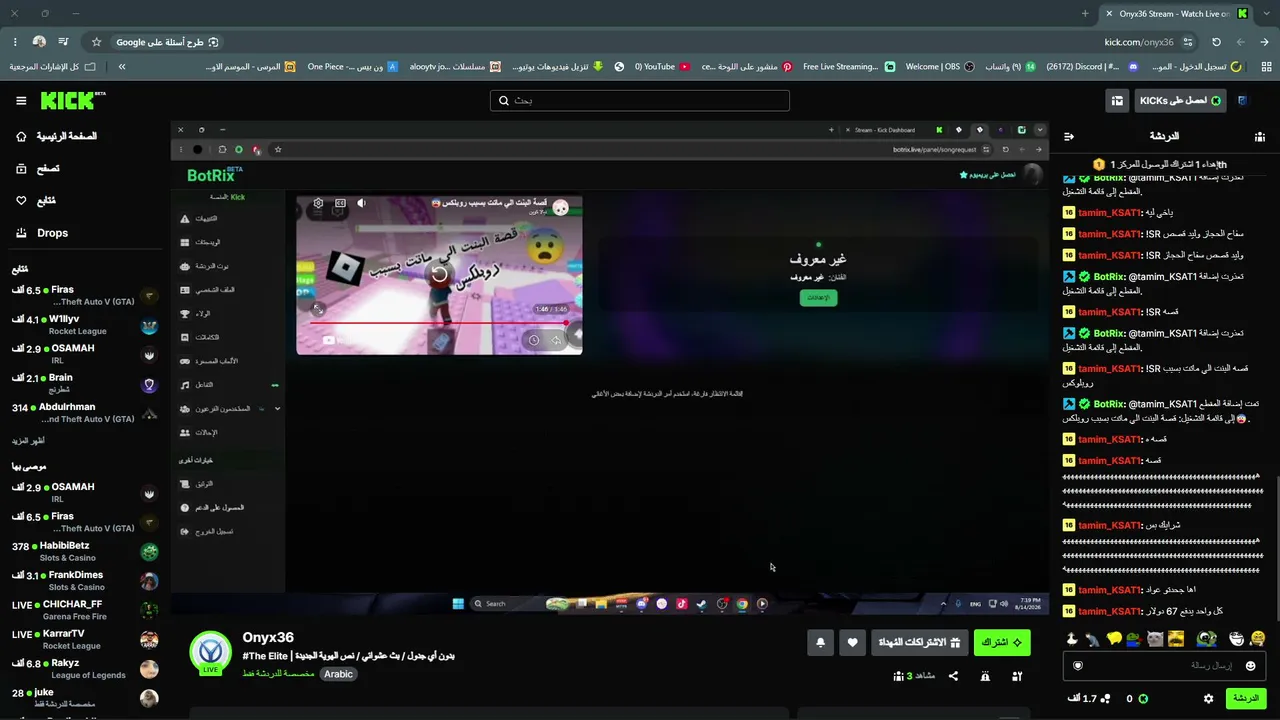Expand the bookmarks overflow chevron
The height and width of the screenshot is (720, 1280).
click(122, 67)
